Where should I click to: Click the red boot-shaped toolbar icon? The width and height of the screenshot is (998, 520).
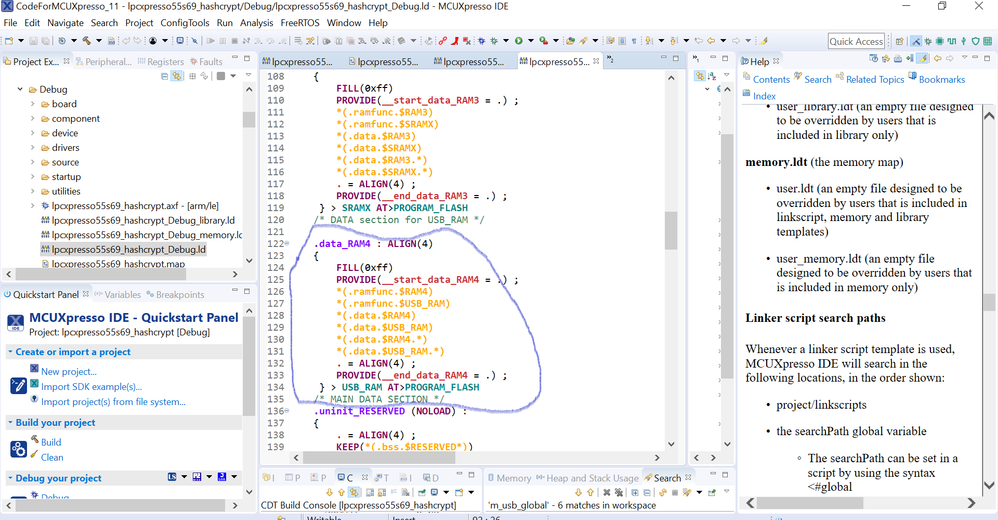coord(455,41)
